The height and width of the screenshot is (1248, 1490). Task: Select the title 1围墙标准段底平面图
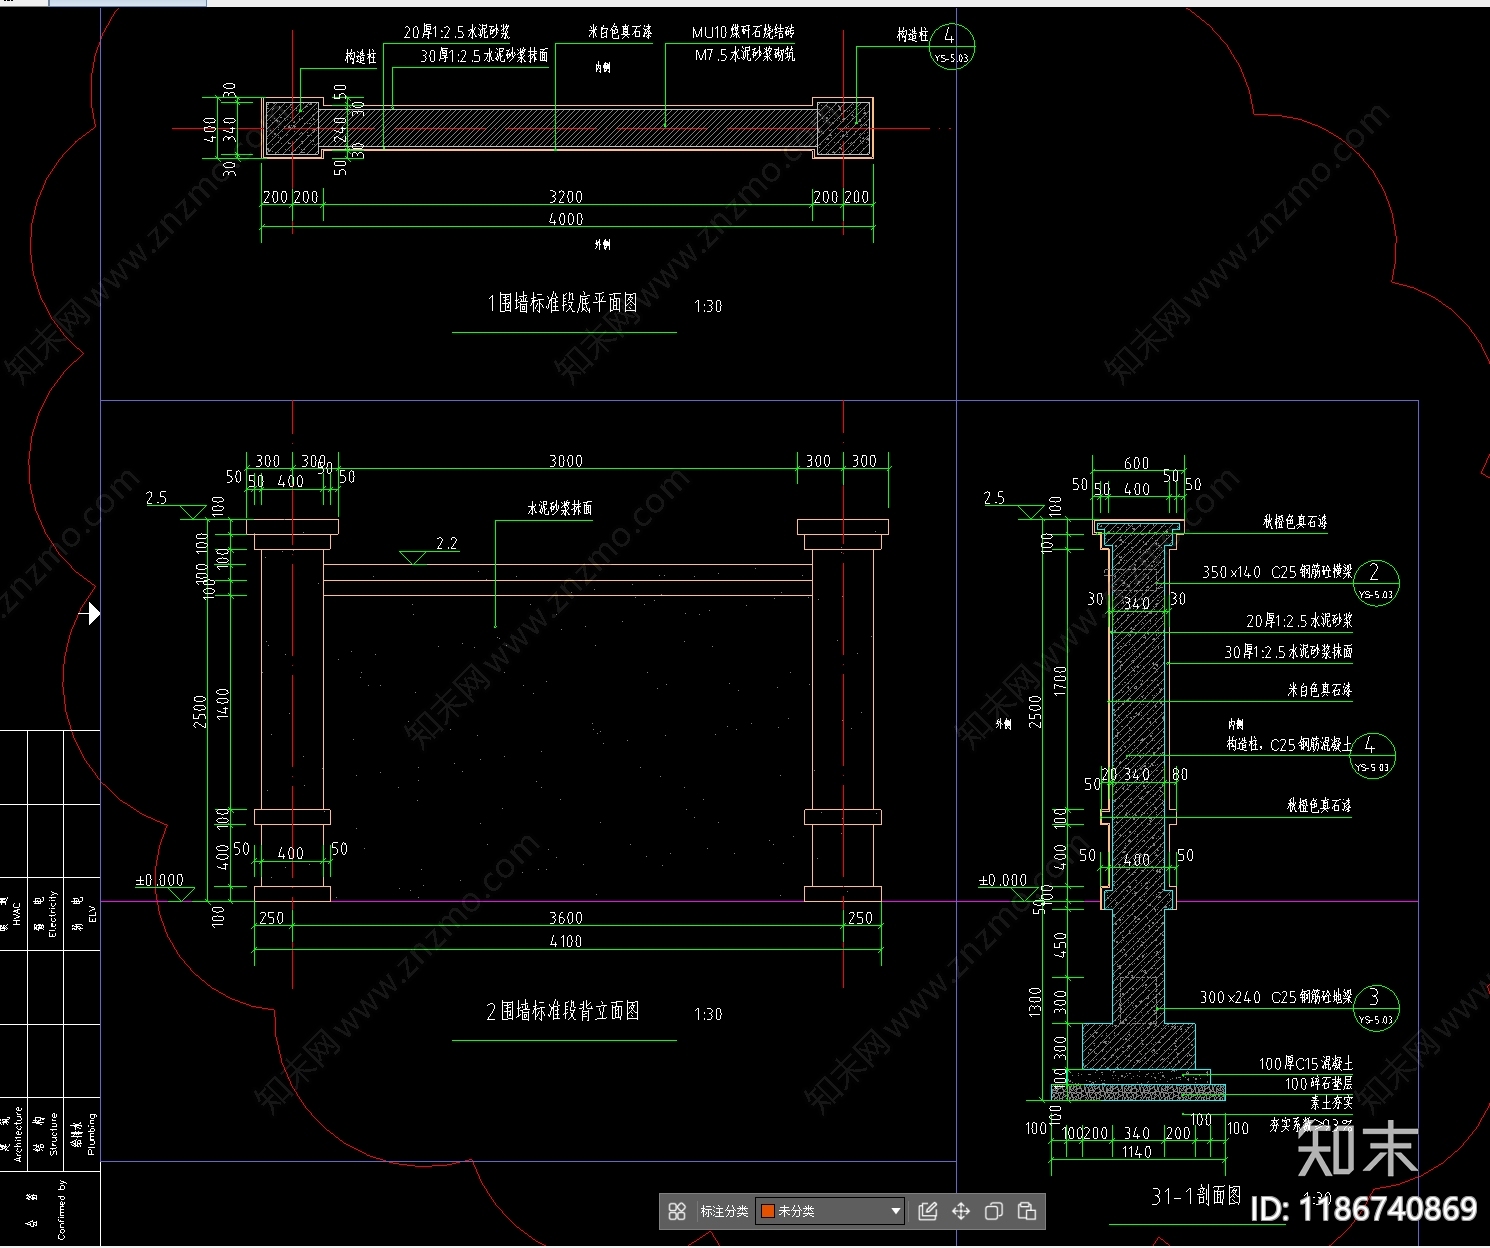[x=563, y=303]
